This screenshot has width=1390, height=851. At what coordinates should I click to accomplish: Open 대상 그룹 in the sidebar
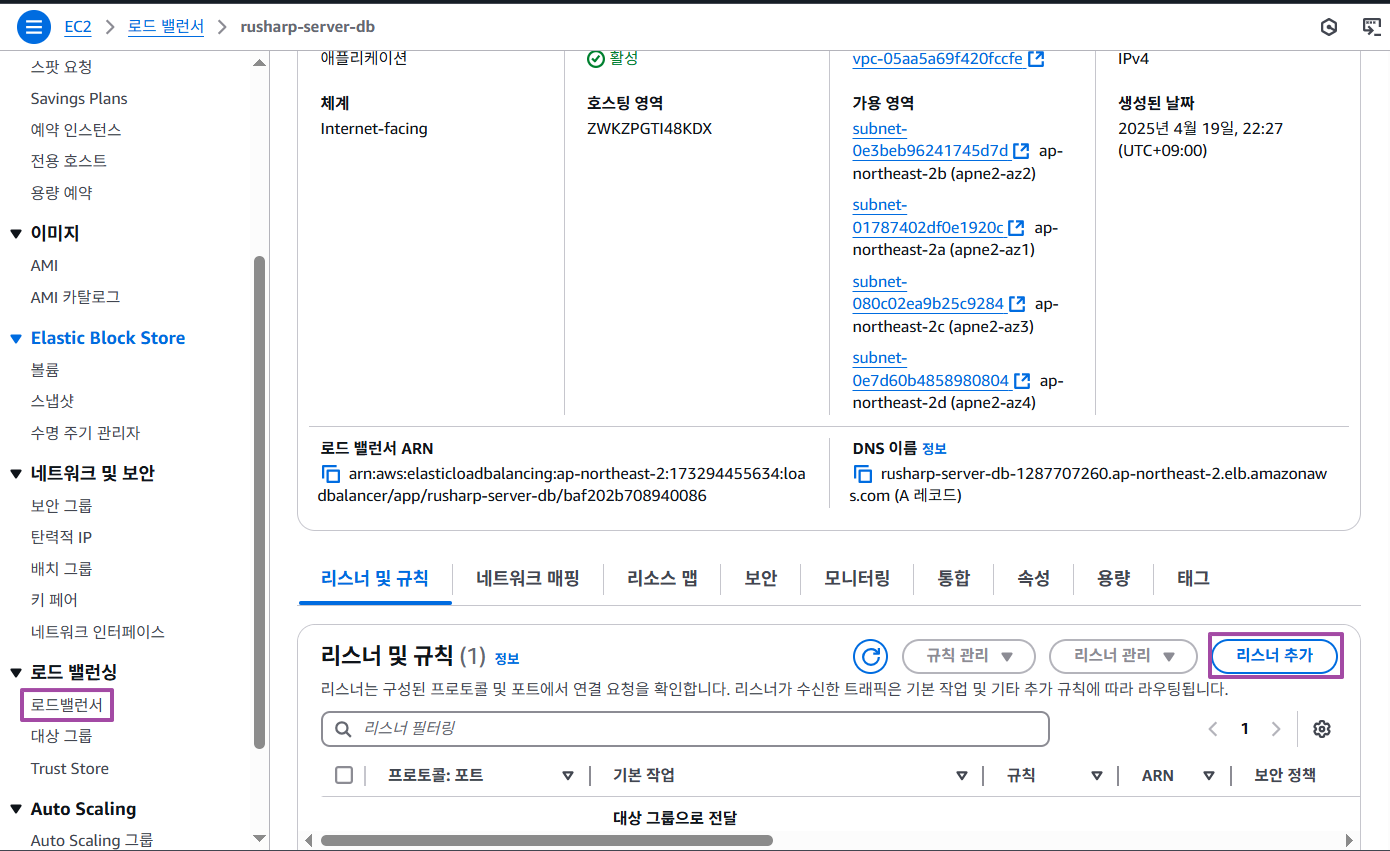pyautogui.click(x=62, y=737)
